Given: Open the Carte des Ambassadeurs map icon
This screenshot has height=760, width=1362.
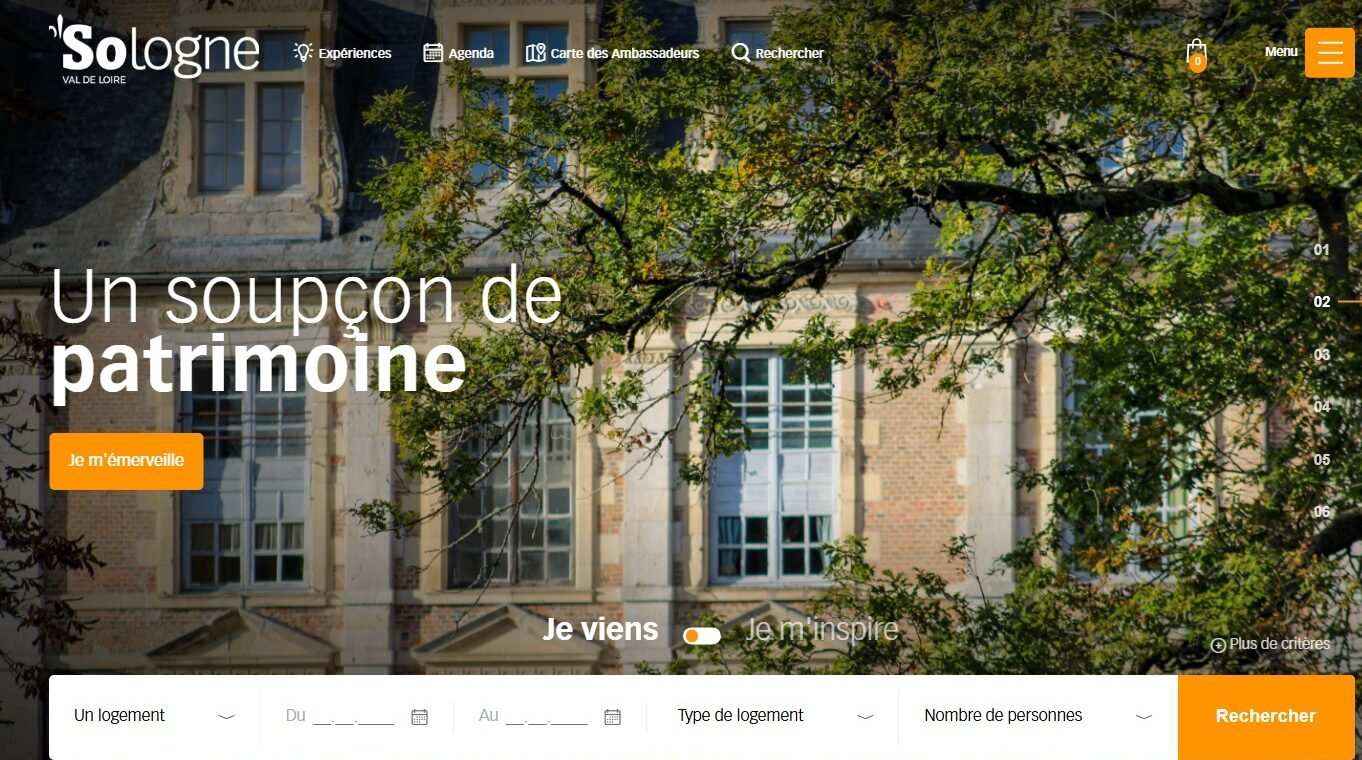Looking at the screenshot, I should (535, 53).
